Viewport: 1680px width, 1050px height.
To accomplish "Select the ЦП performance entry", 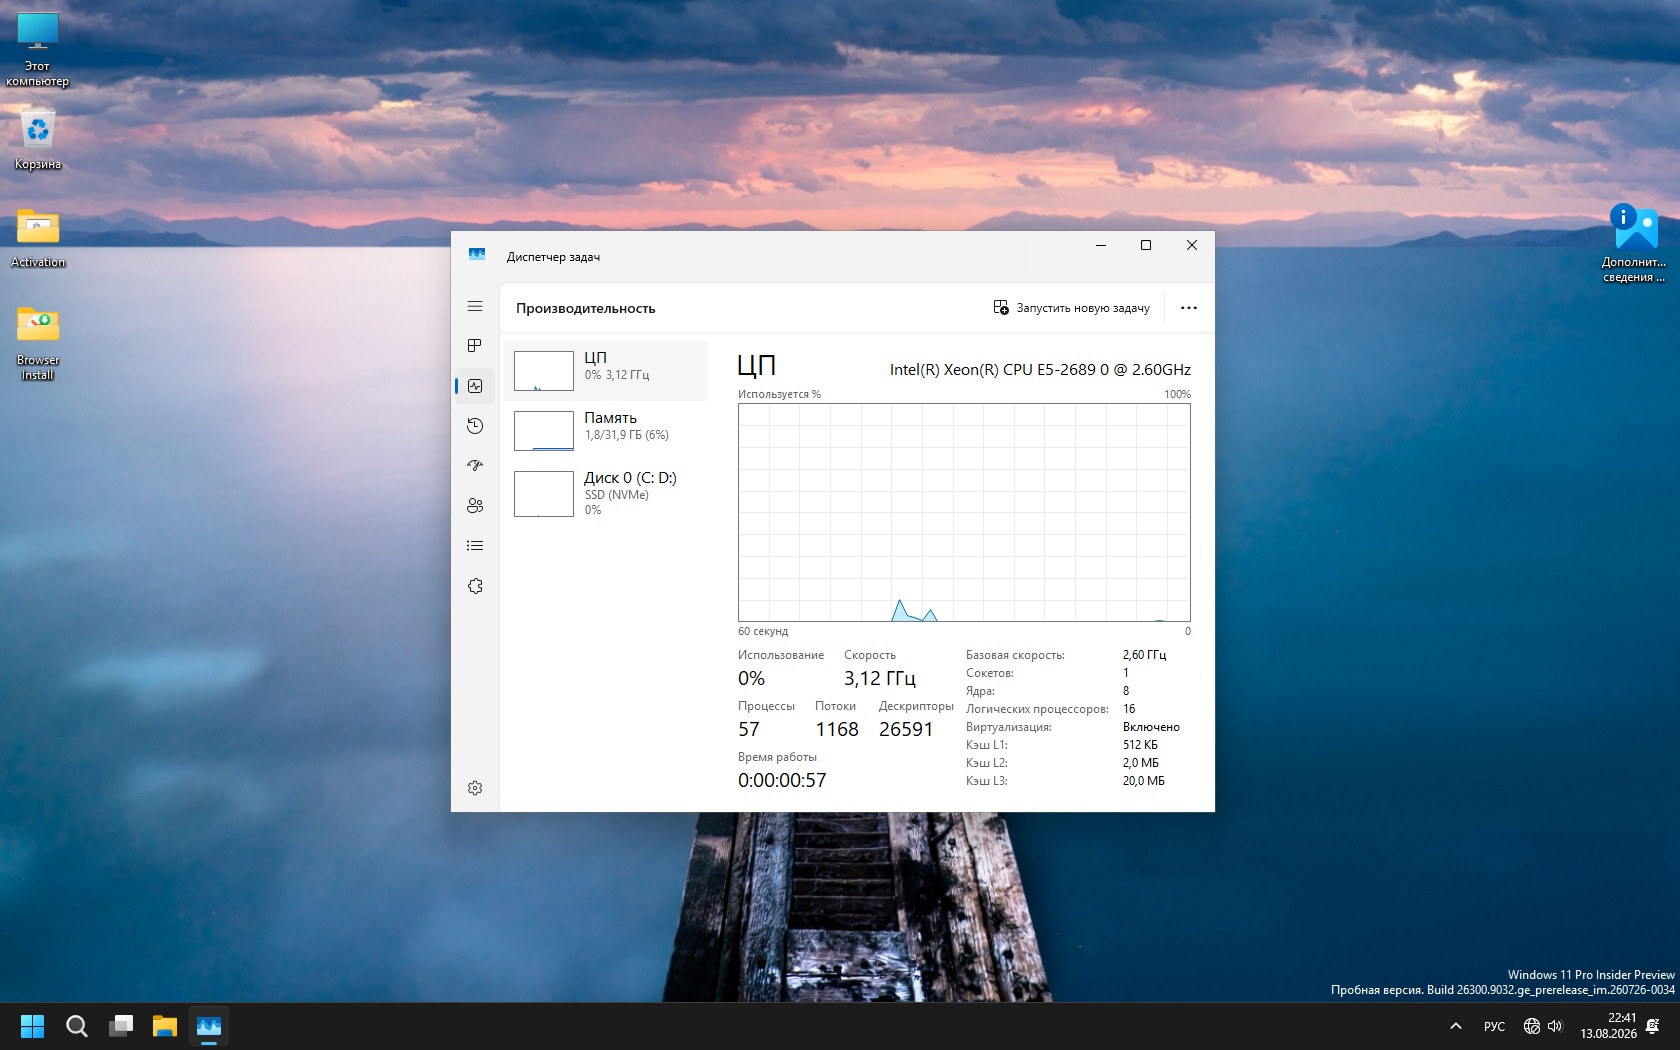I will click(606, 370).
